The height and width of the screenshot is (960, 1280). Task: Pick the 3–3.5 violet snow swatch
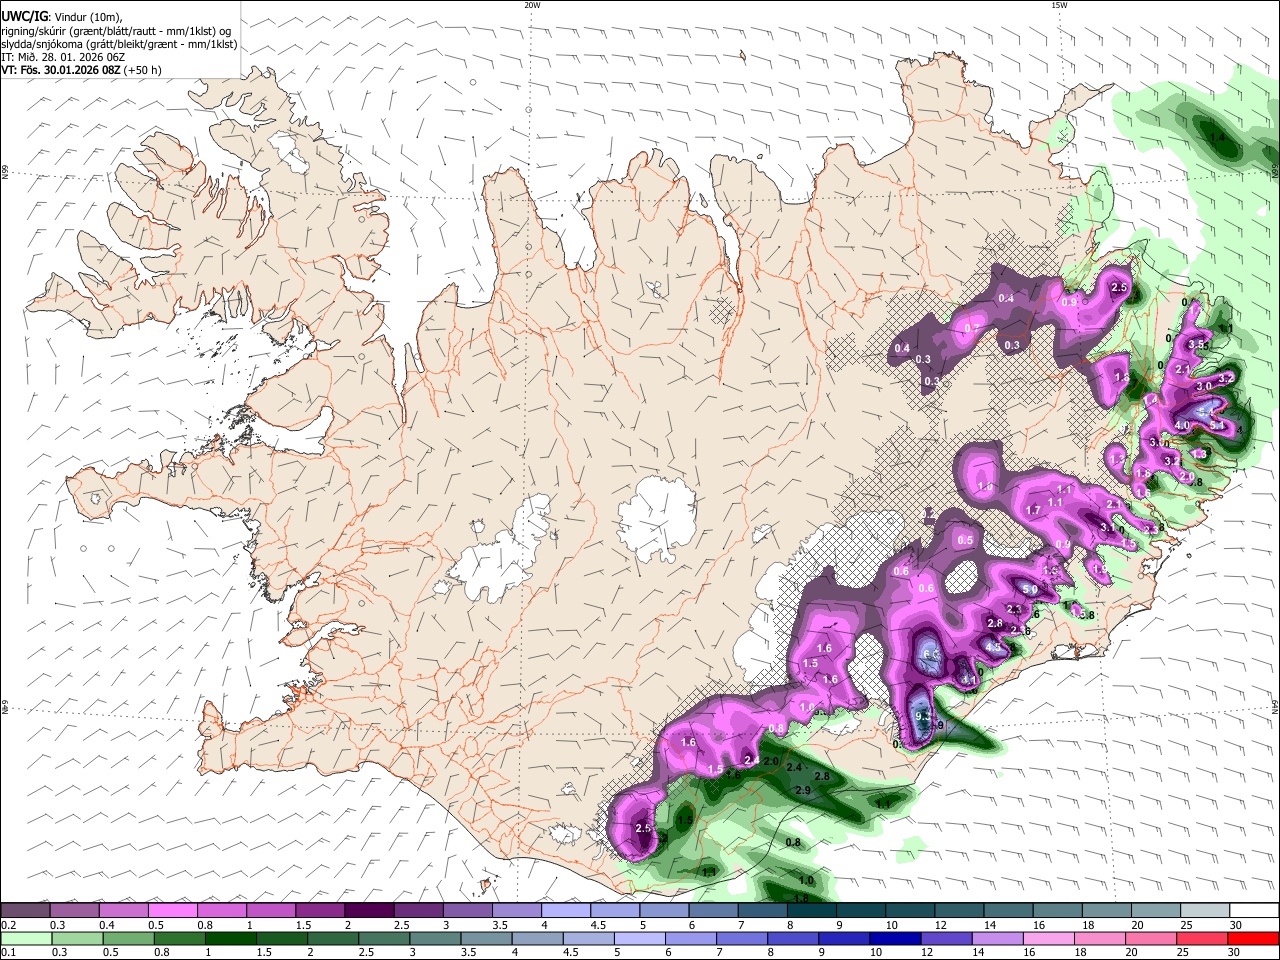point(466,910)
